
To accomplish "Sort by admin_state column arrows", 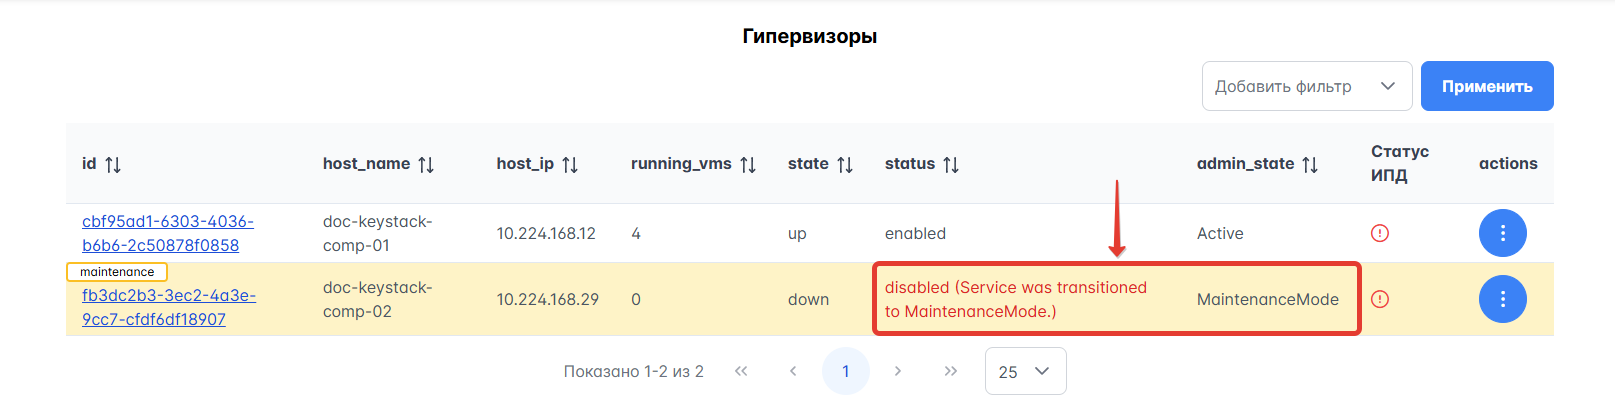I will 1310,165.
